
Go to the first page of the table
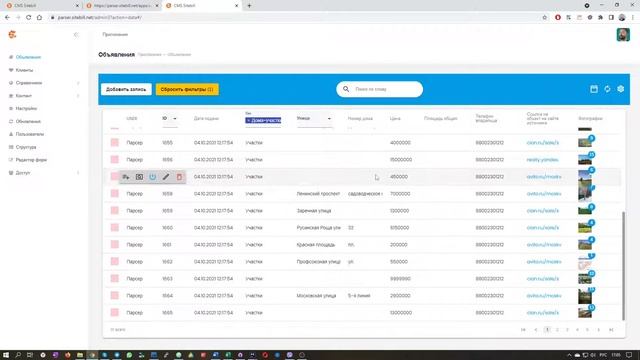523,330
